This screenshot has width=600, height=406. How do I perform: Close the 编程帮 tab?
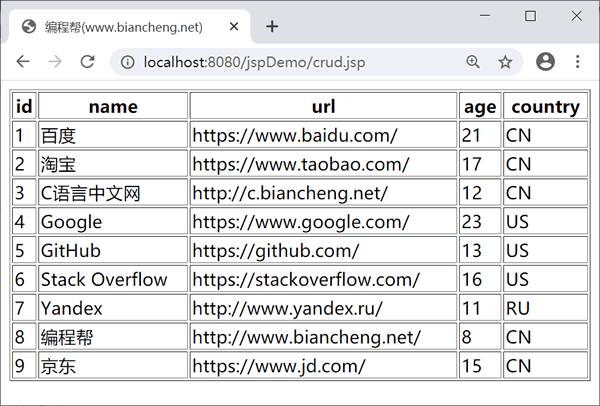(234, 26)
